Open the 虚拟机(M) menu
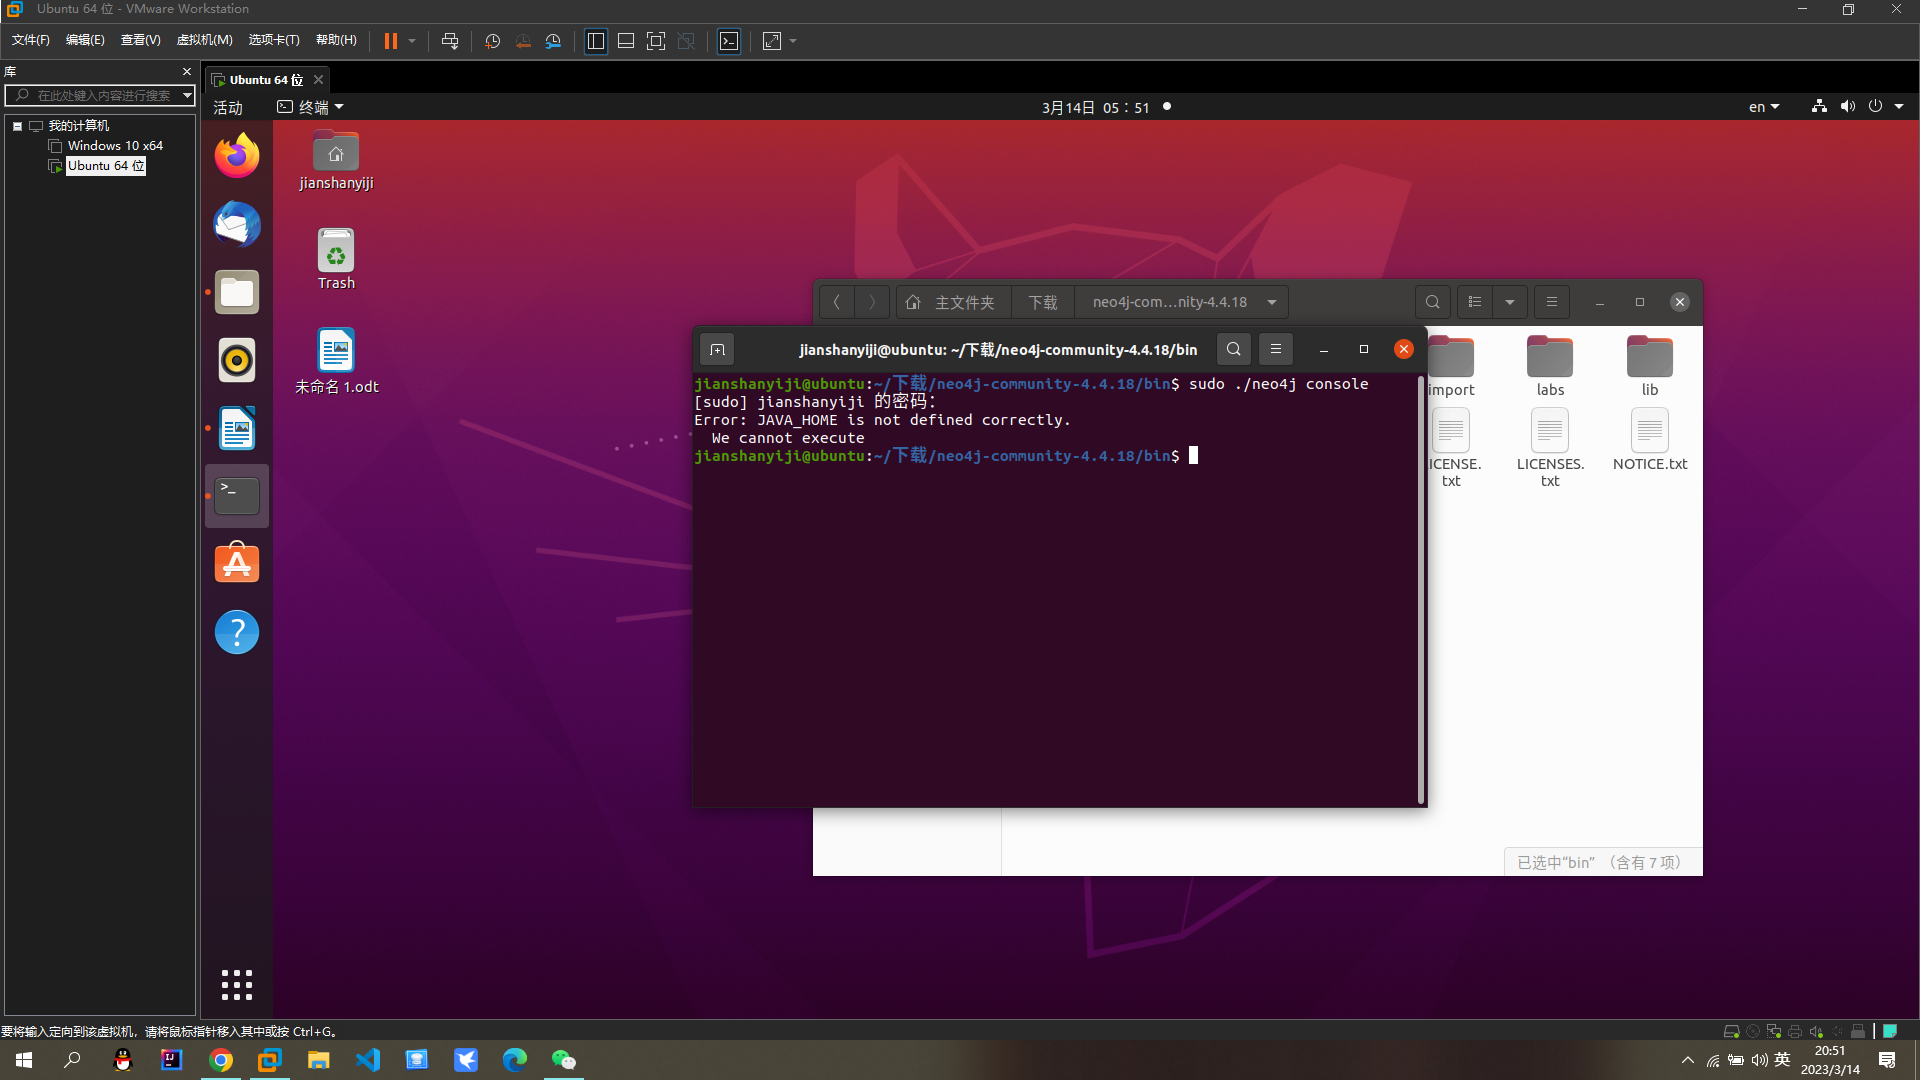Screen dimensions: 1920x1080 (203, 40)
